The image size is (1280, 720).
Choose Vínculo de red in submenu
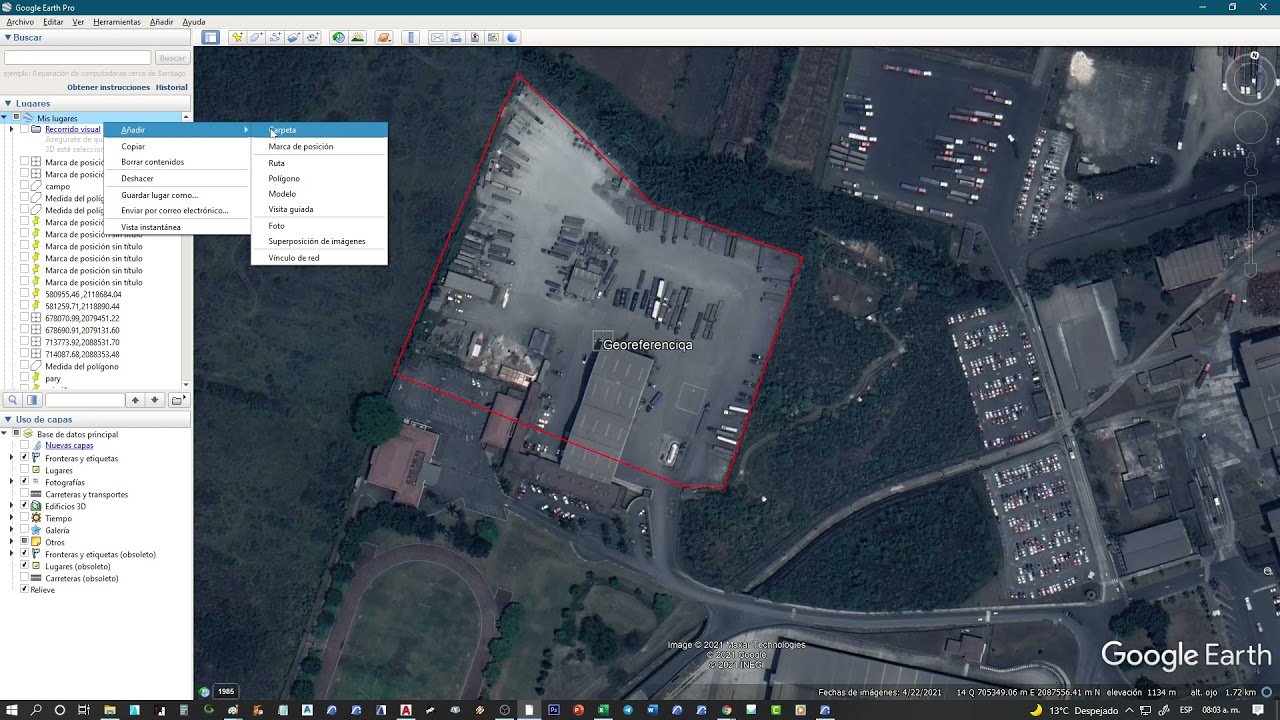pyautogui.click(x=319, y=258)
